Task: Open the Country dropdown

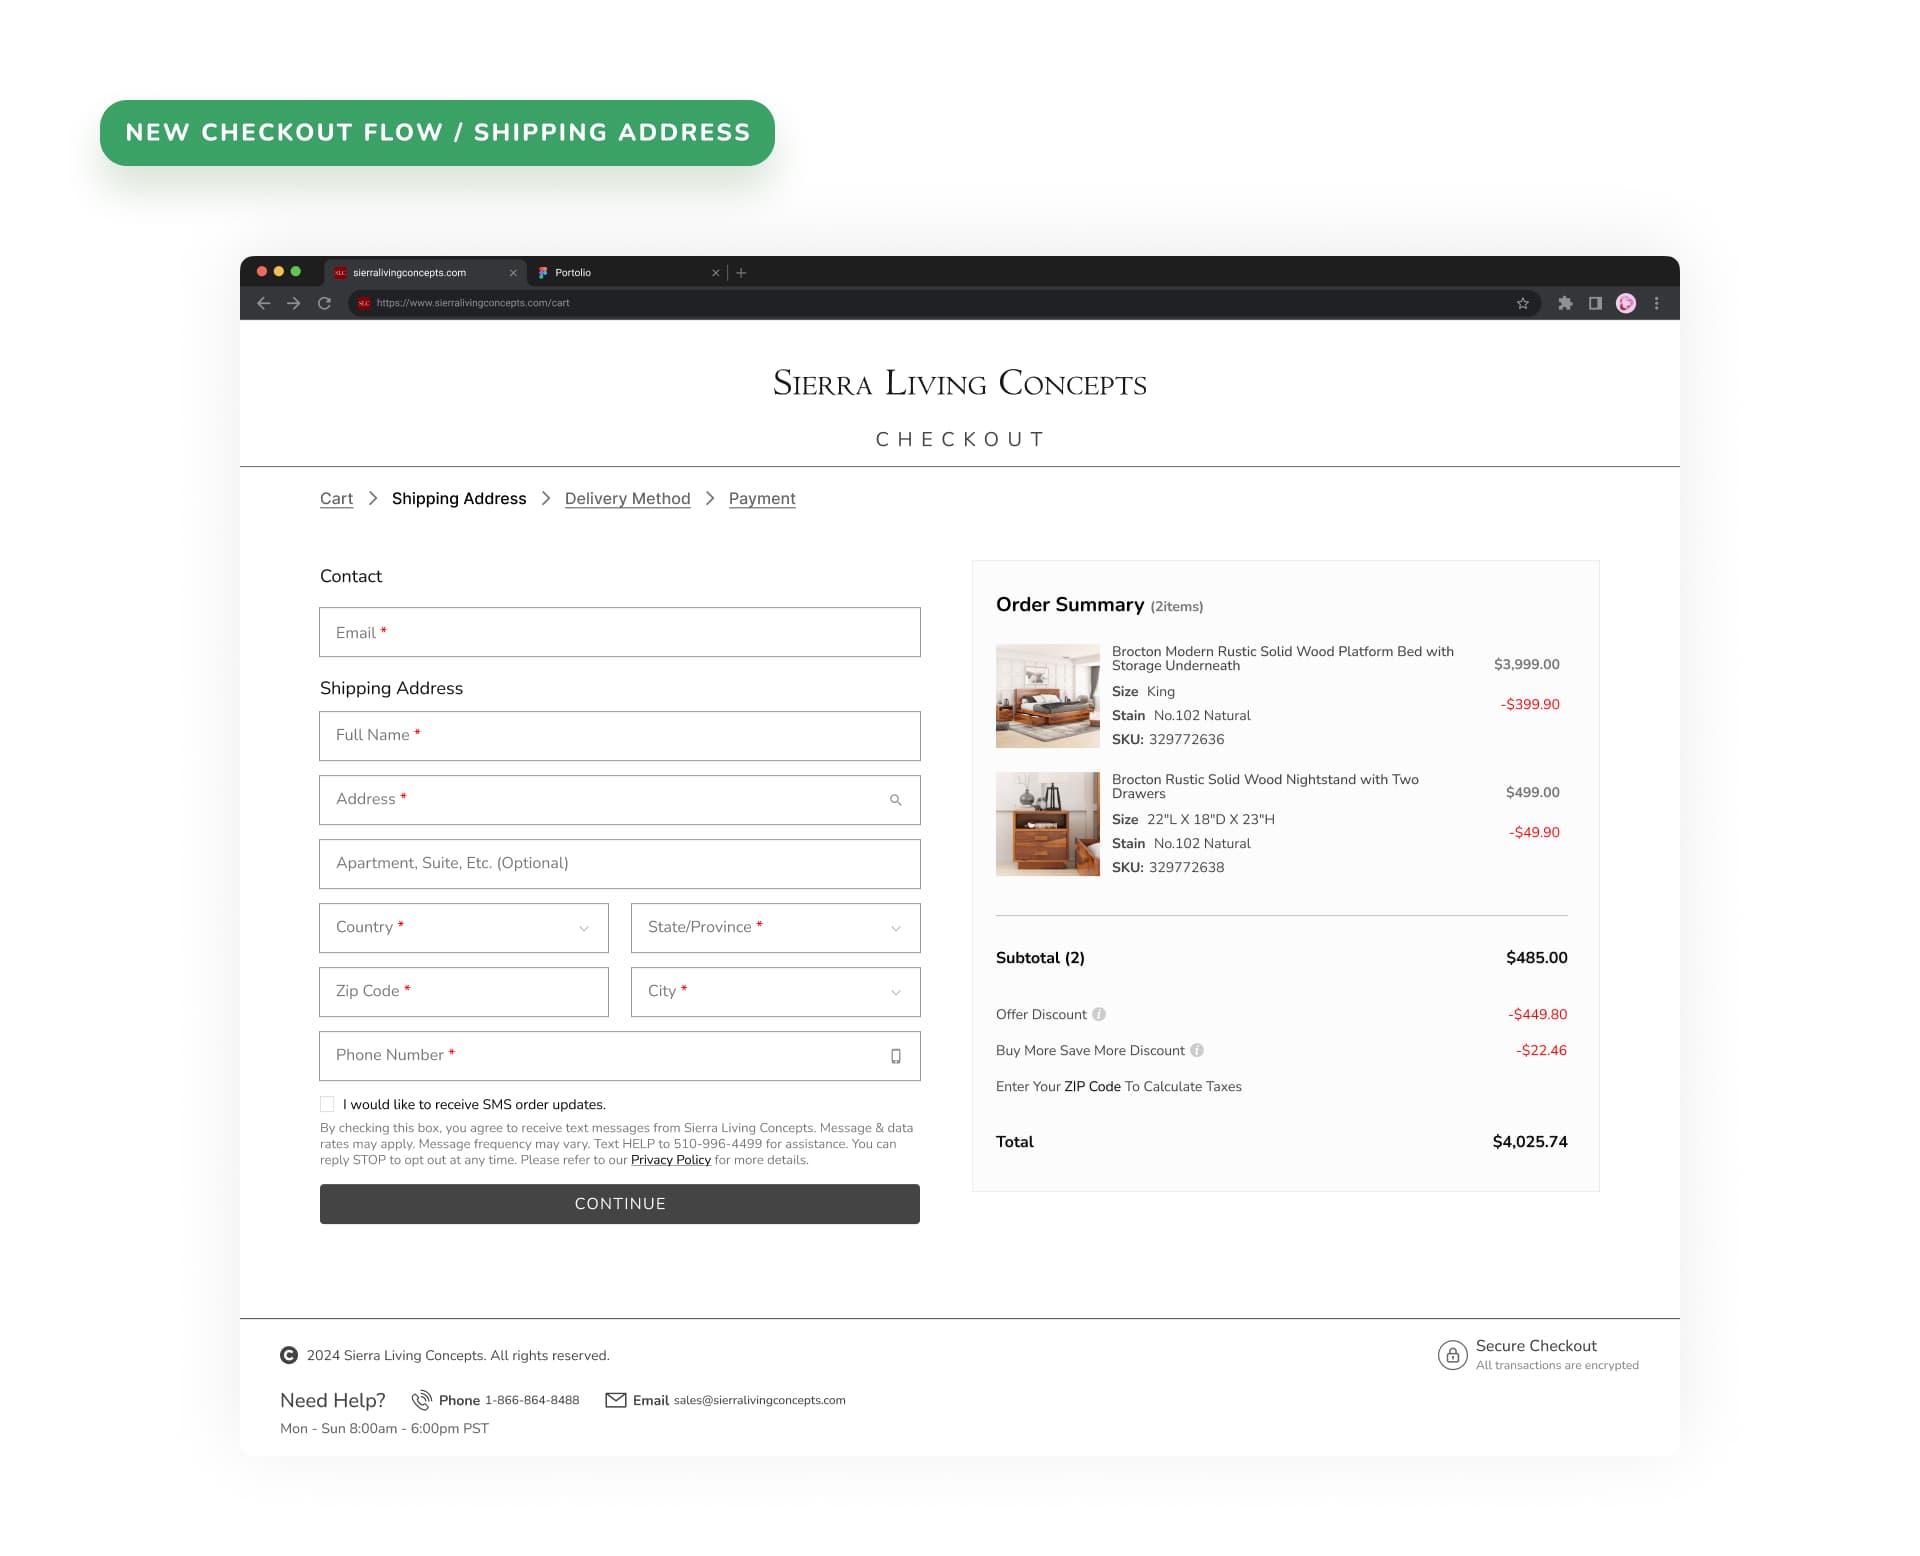Action: [464, 928]
